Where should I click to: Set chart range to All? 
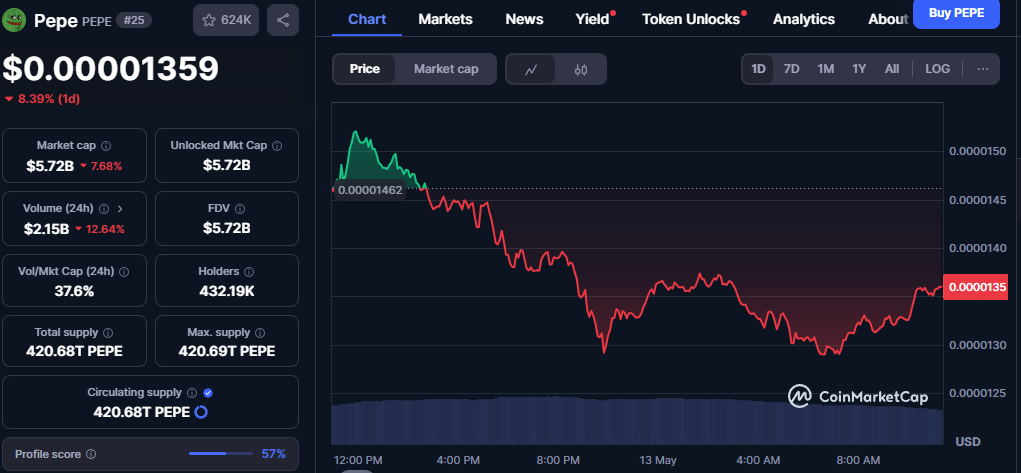coord(892,69)
